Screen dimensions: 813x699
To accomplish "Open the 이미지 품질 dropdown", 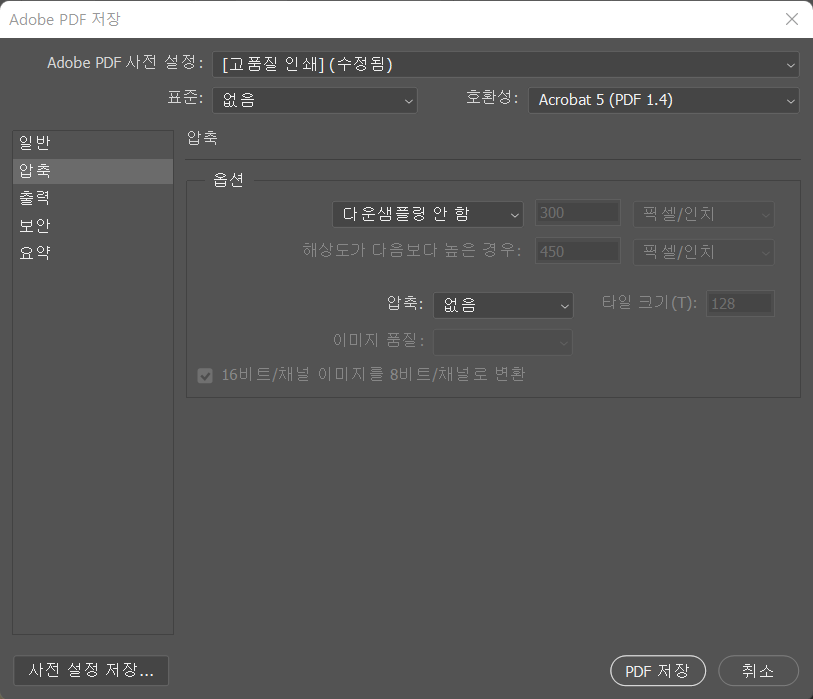I will [x=503, y=342].
